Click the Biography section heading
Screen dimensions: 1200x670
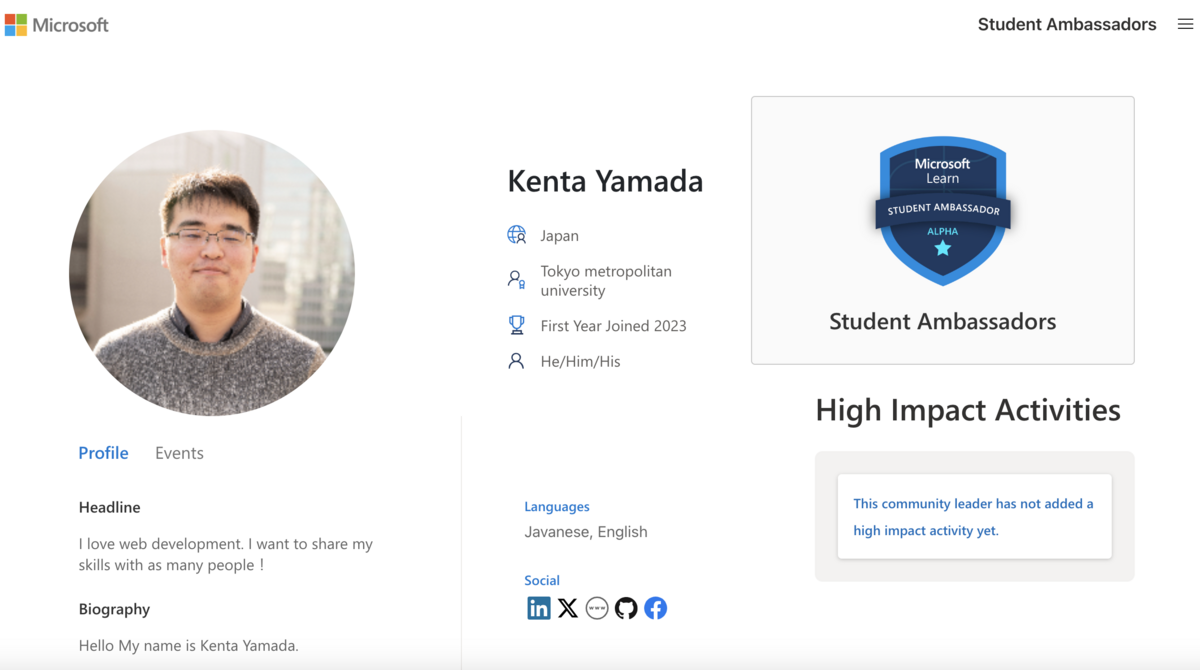coord(114,609)
